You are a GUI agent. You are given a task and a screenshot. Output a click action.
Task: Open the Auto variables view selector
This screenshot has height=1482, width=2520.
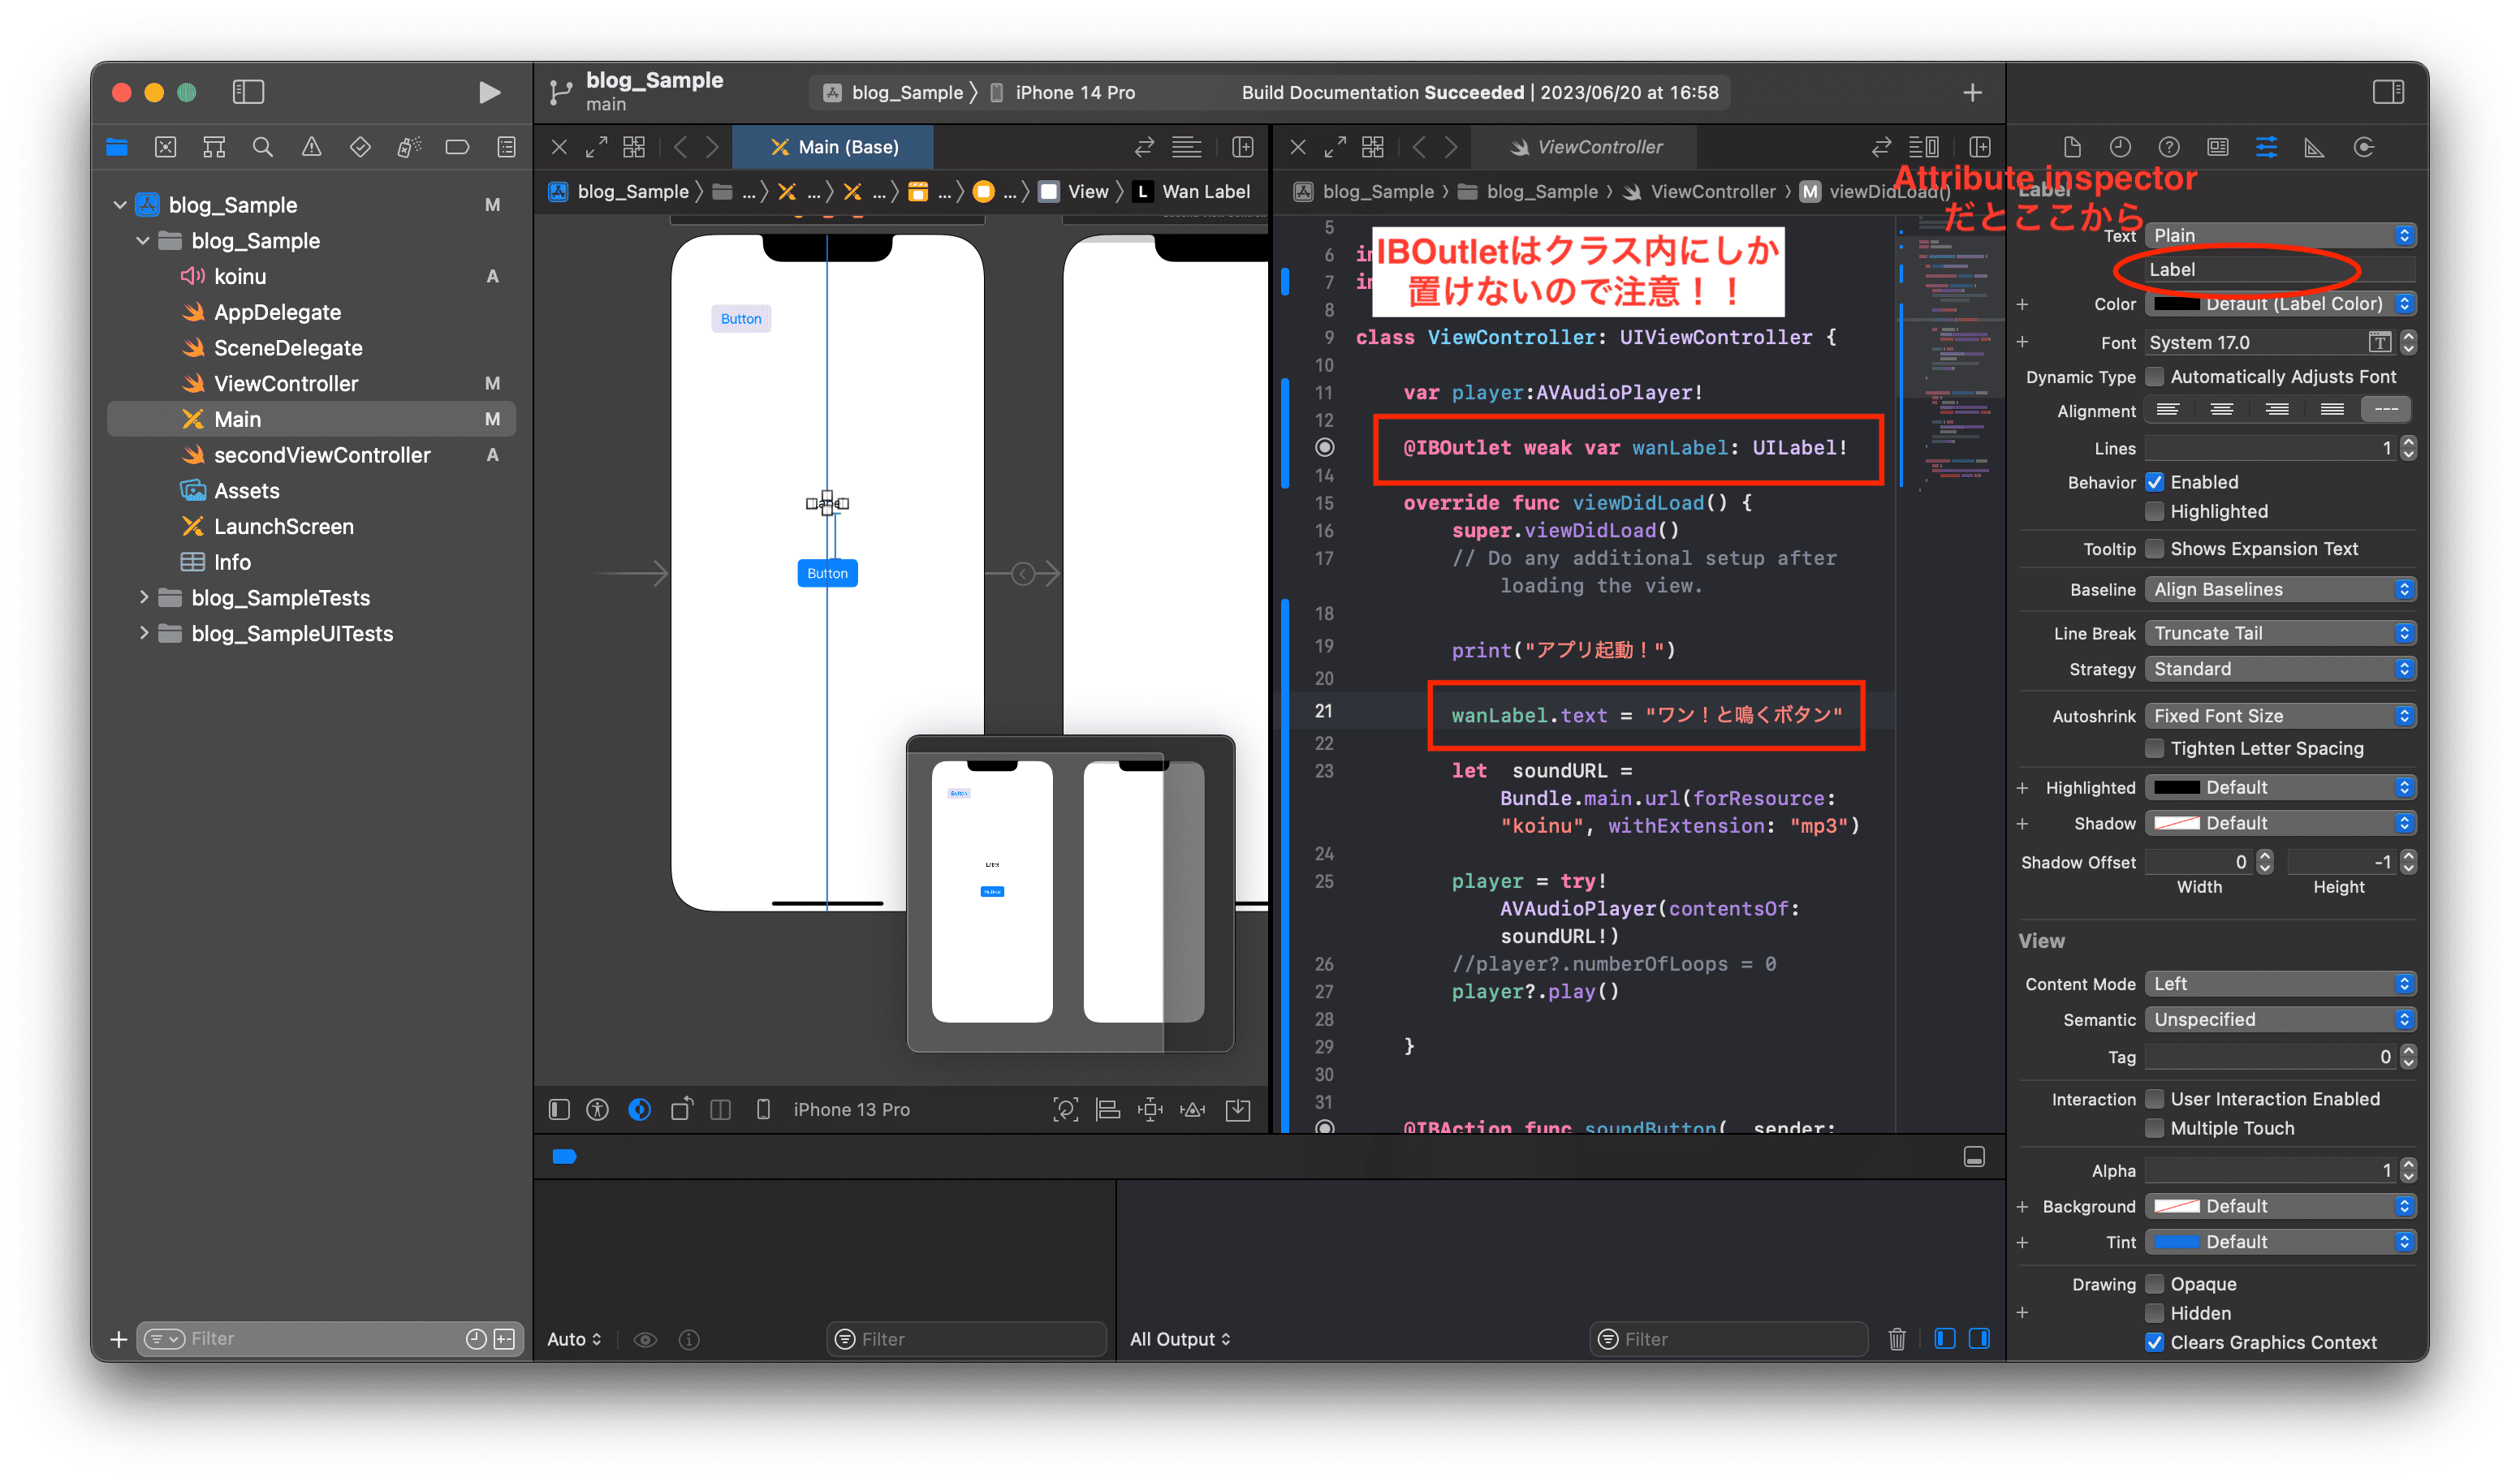[574, 1339]
